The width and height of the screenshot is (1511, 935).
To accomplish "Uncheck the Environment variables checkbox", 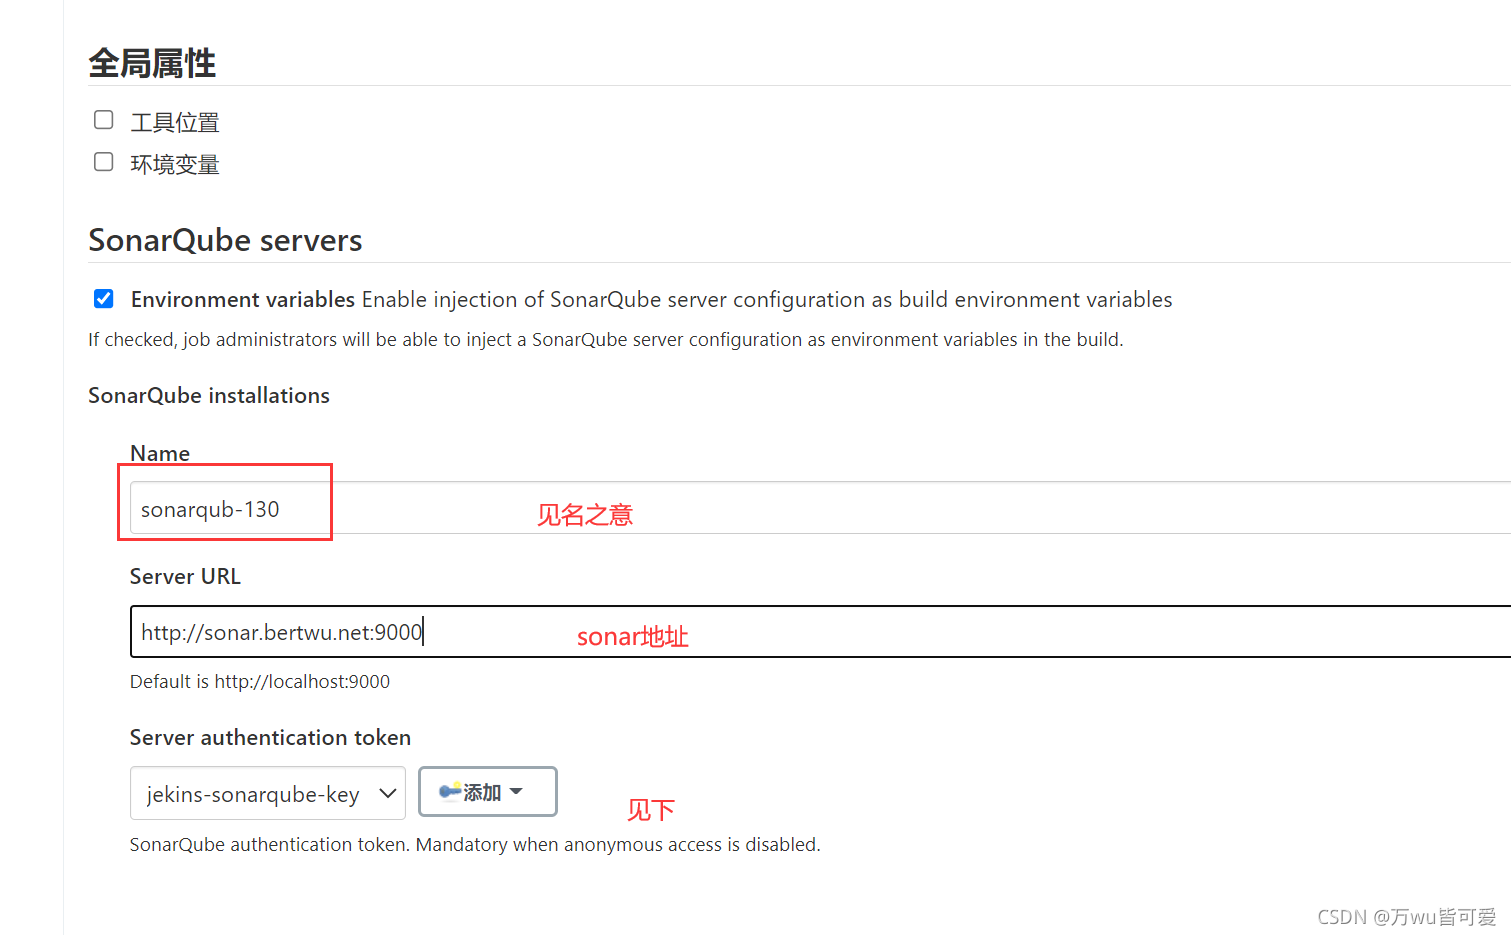I will coord(104,299).
